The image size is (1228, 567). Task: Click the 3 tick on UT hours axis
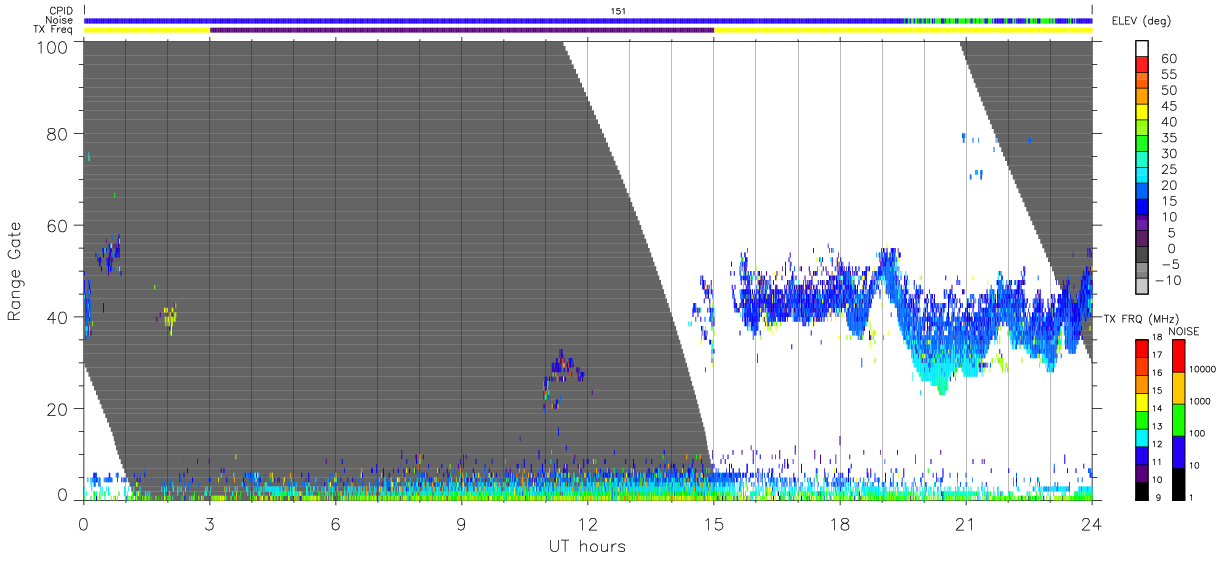(209, 523)
